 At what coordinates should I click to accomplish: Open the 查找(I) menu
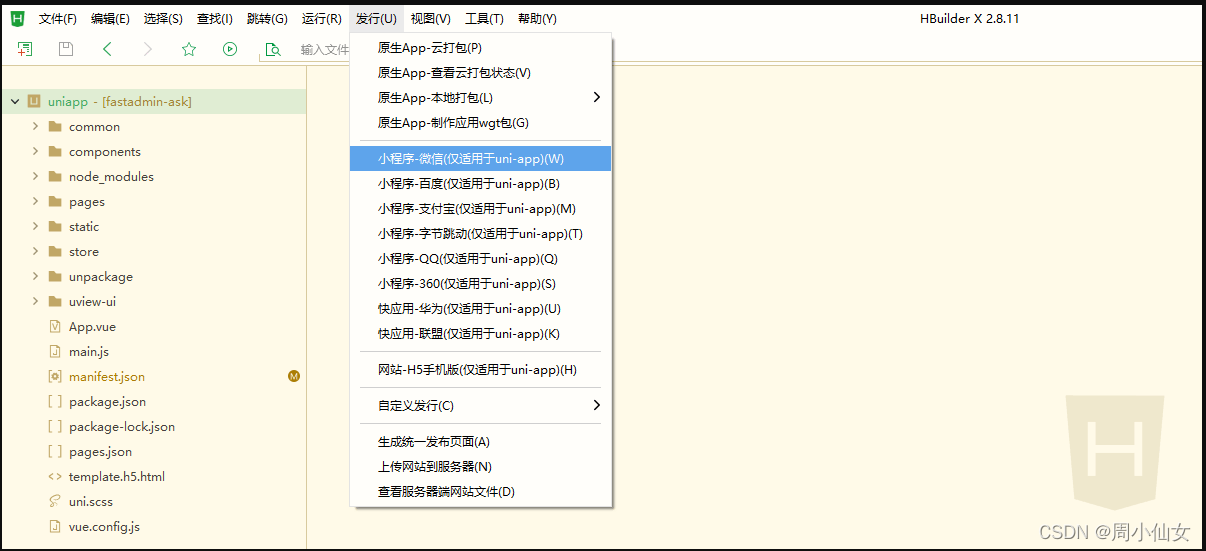pos(215,19)
